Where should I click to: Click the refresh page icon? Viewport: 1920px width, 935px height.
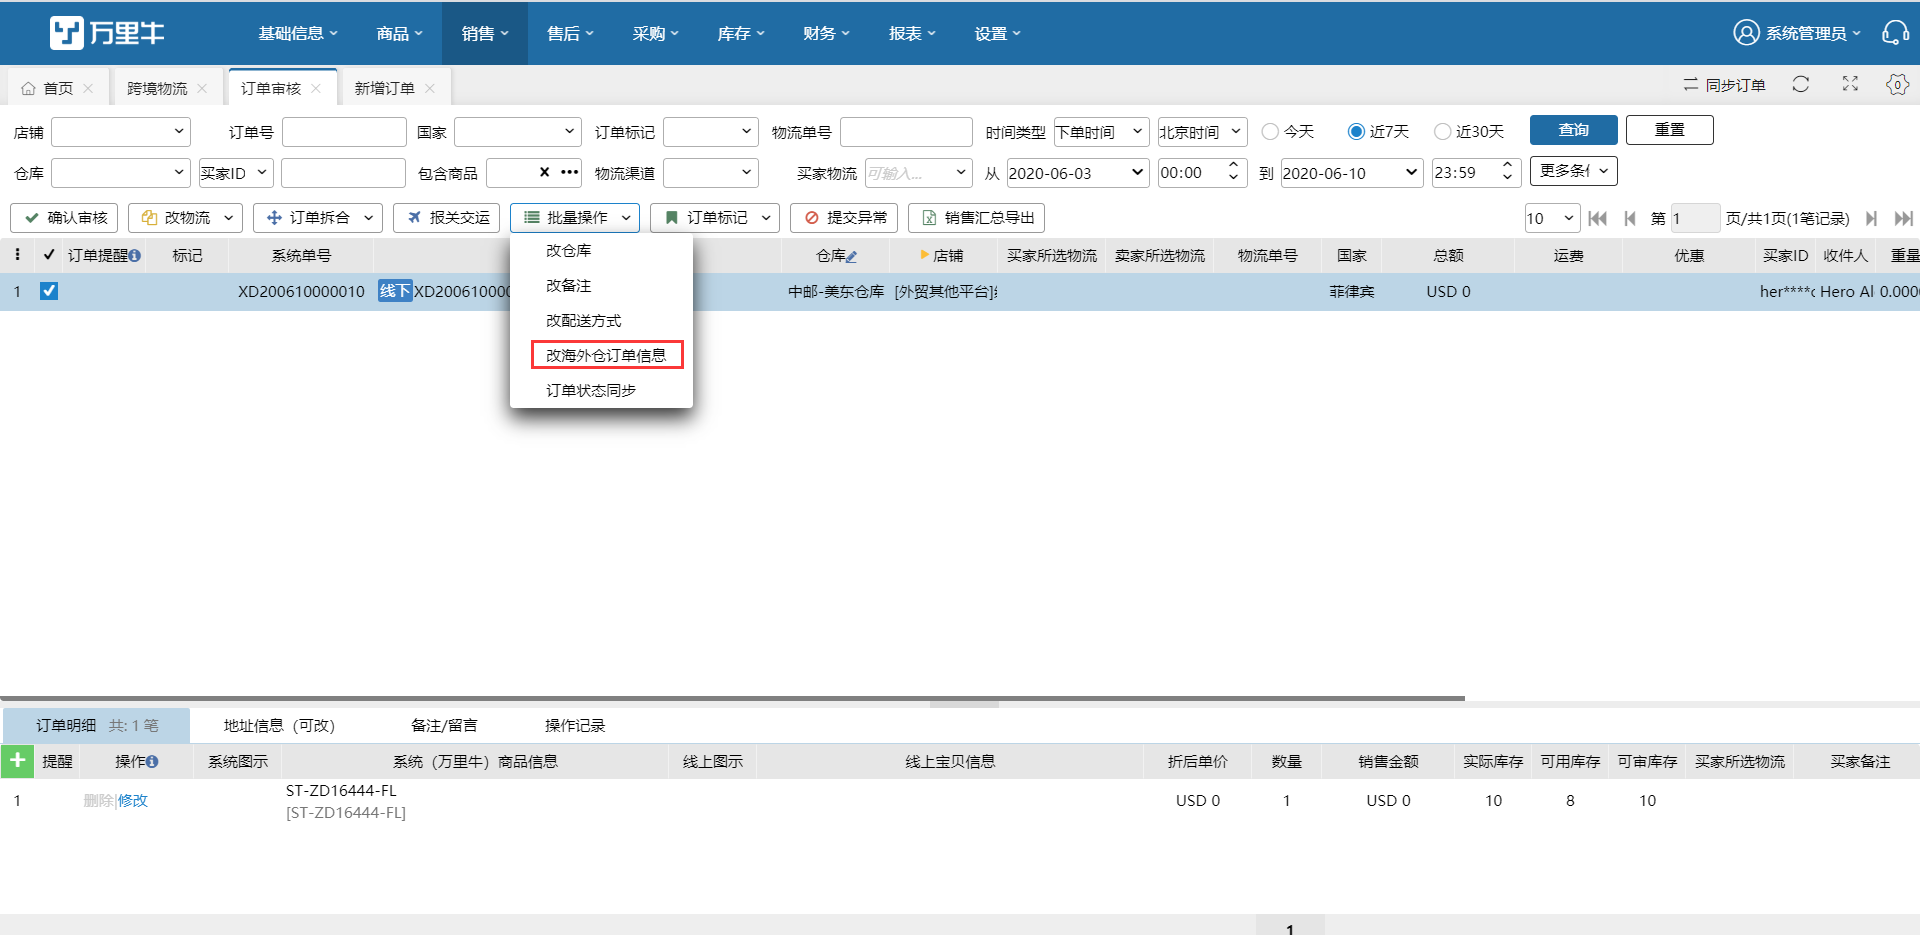click(x=1801, y=84)
